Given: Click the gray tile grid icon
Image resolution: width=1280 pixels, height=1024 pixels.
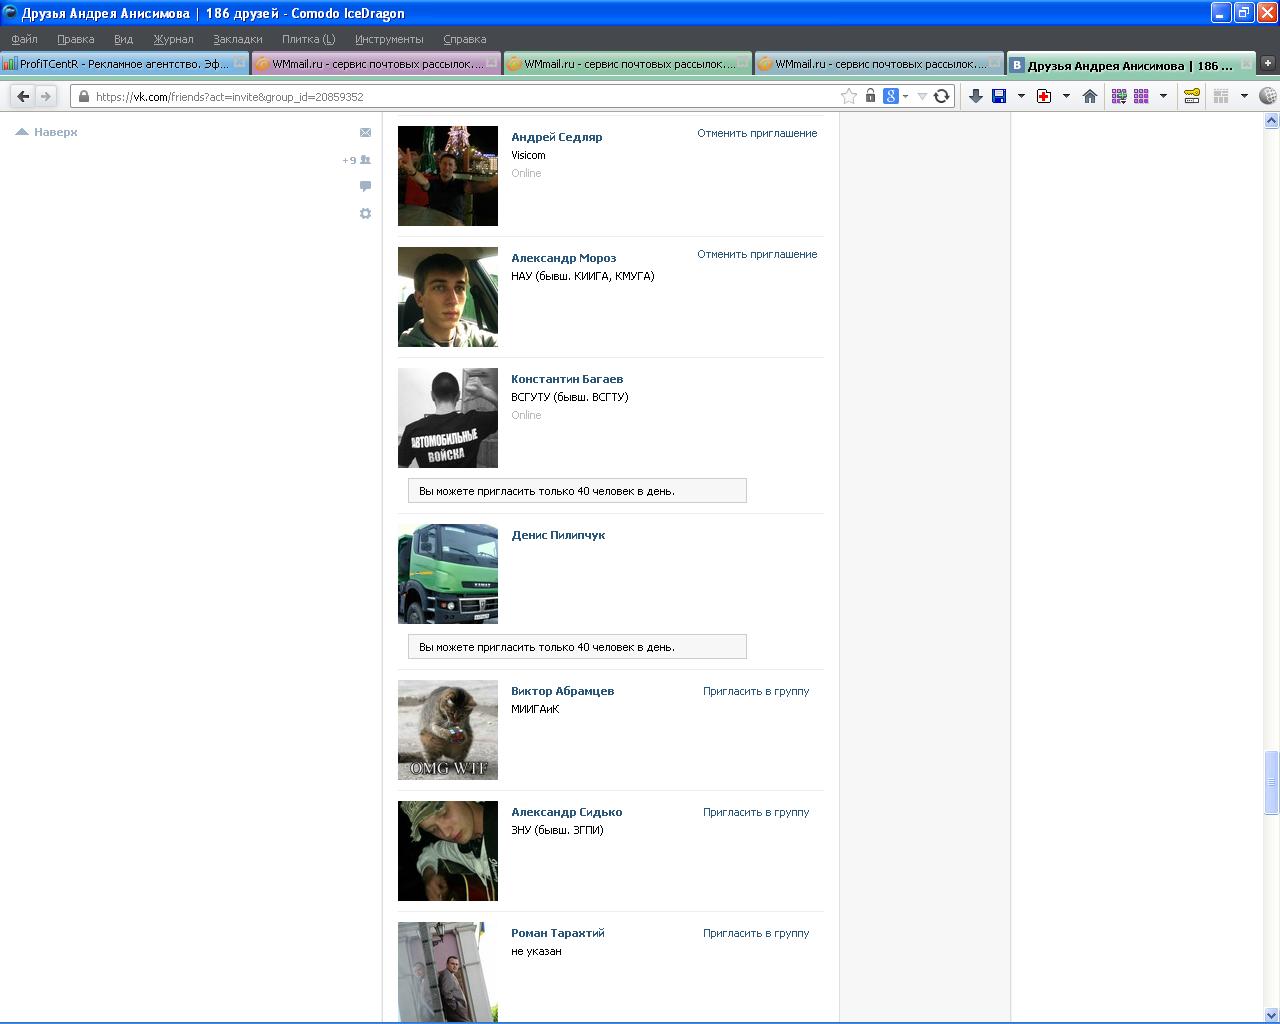Looking at the screenshot, I should [1221, 96].
